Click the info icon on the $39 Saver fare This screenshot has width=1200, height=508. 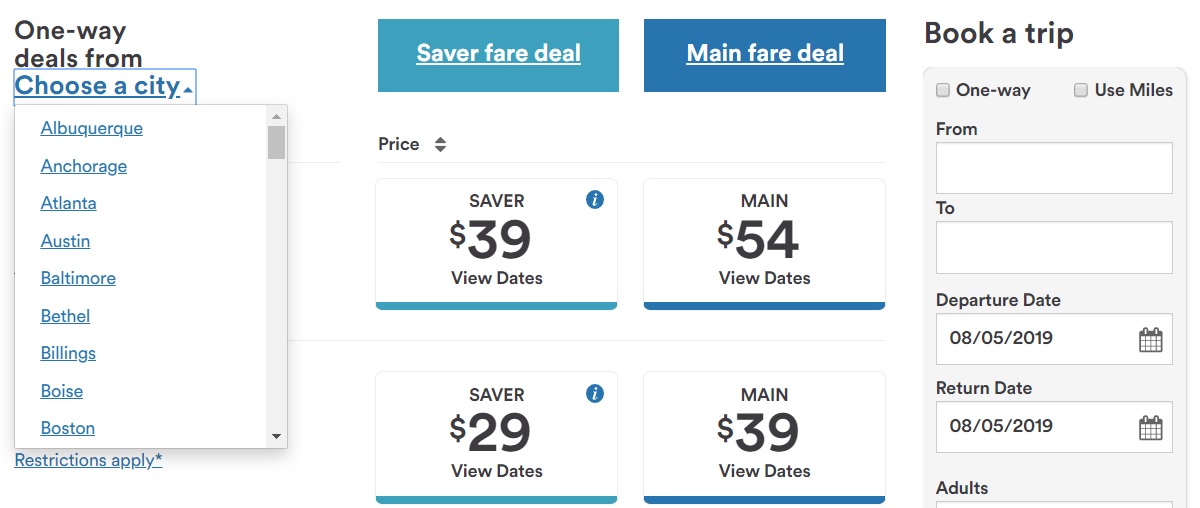click(x=595, y=200)
